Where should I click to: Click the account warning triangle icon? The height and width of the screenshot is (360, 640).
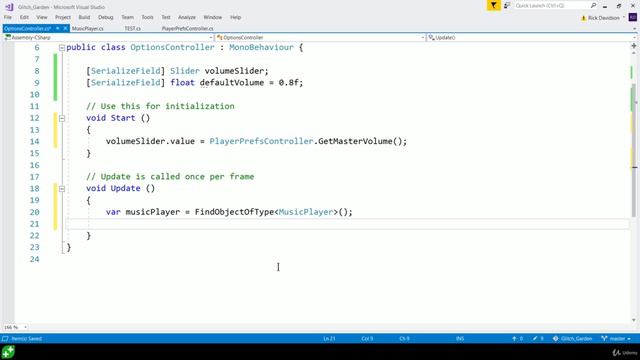(583, 18)
